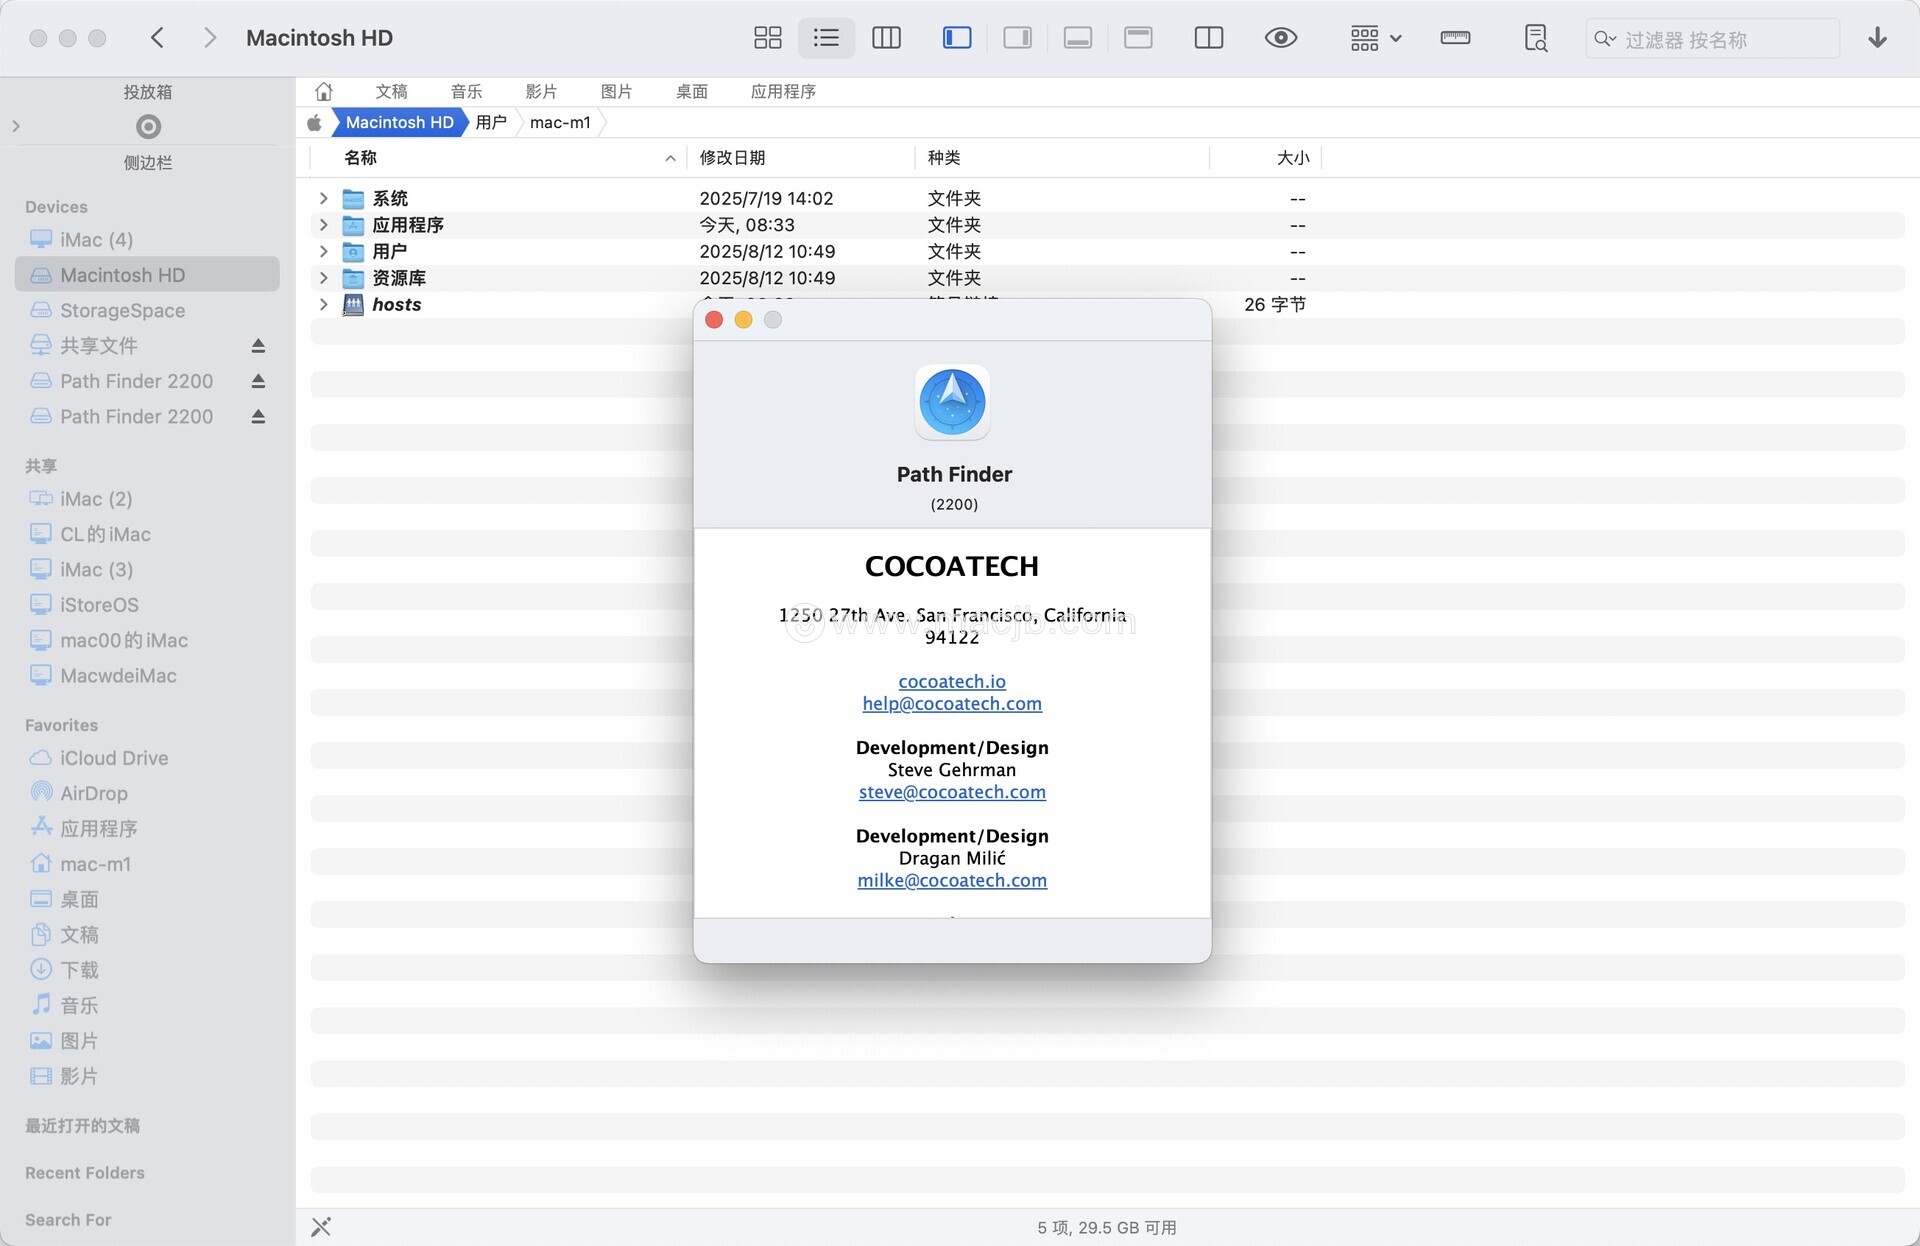Image resolution: width=1920 pixels, height=1246 pixels.
Task: Open the help@cocoatech.com email link
Action: pos(952,703)
